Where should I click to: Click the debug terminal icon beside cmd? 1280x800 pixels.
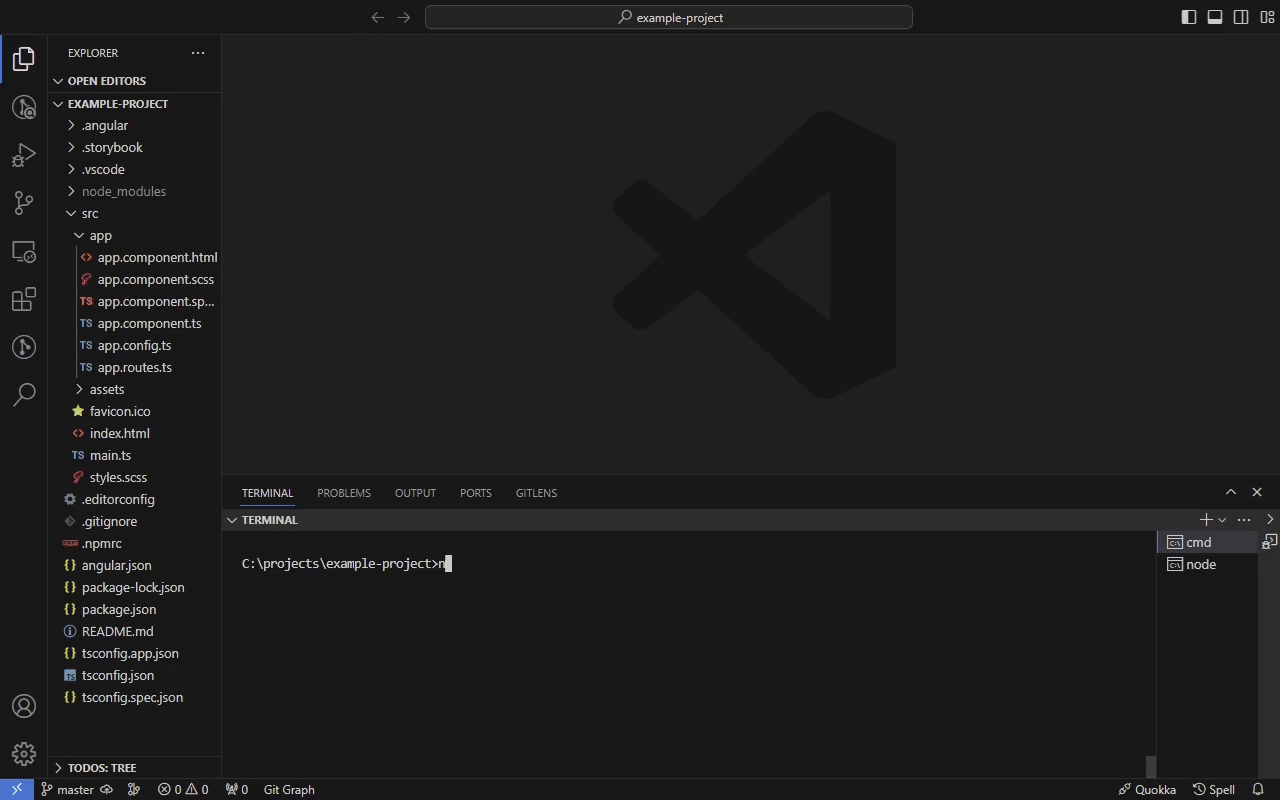pos(1270,542)
